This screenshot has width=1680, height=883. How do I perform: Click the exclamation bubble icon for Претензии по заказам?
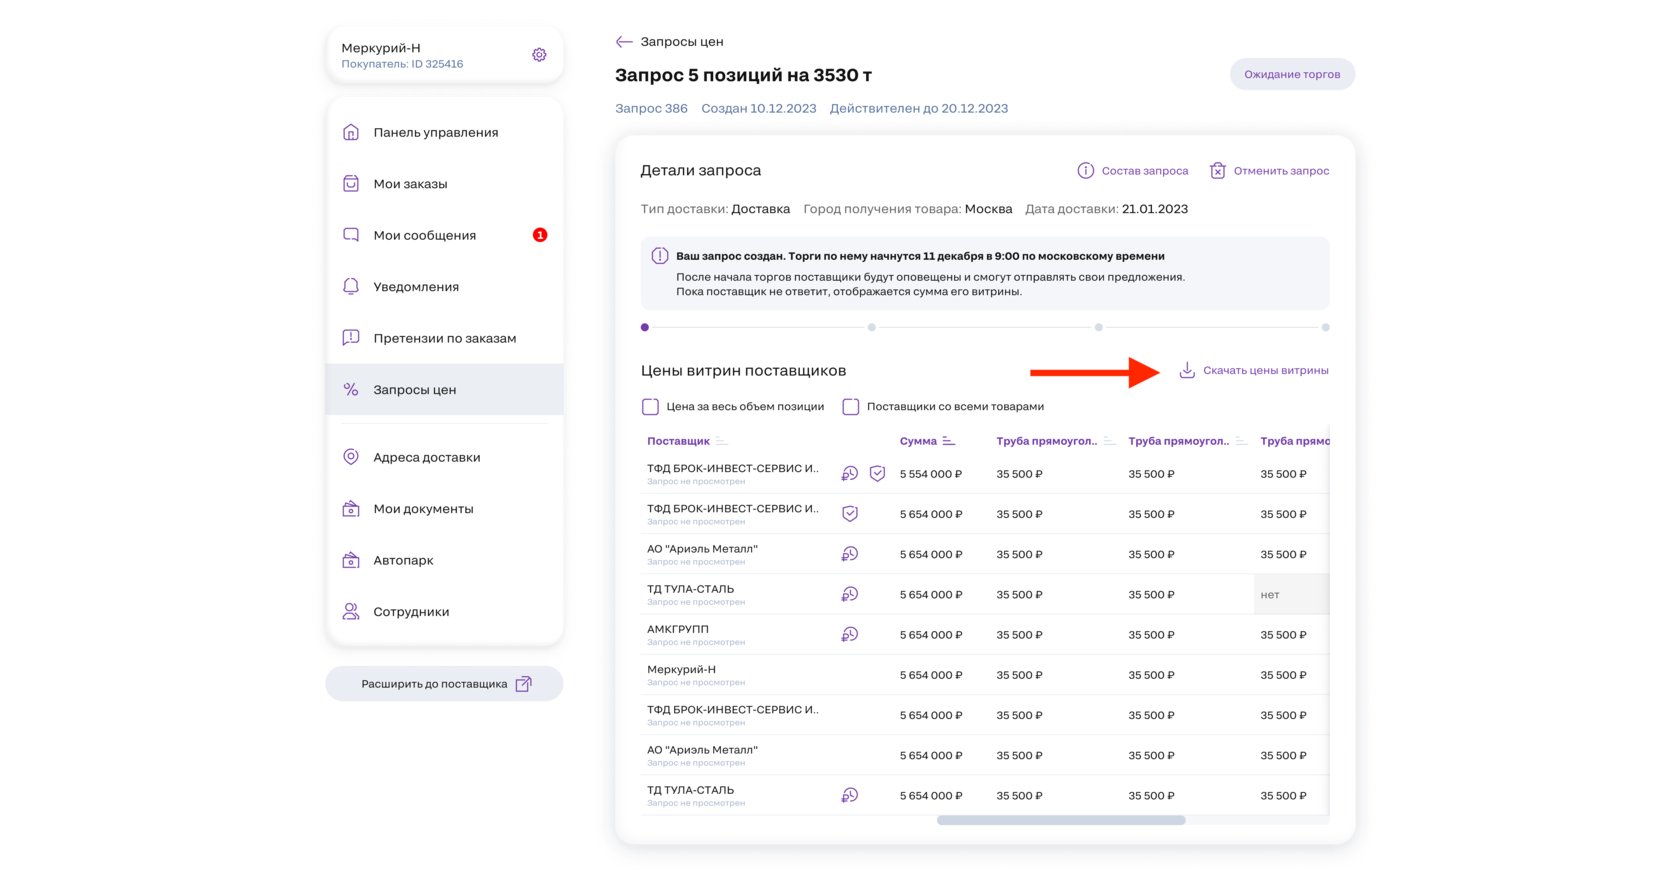click(x=351, y=338)
